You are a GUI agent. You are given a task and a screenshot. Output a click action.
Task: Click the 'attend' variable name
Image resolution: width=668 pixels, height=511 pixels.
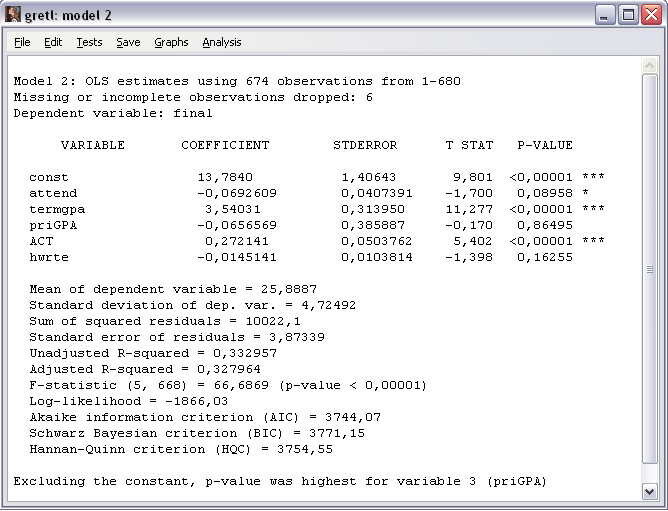[53, 193]
